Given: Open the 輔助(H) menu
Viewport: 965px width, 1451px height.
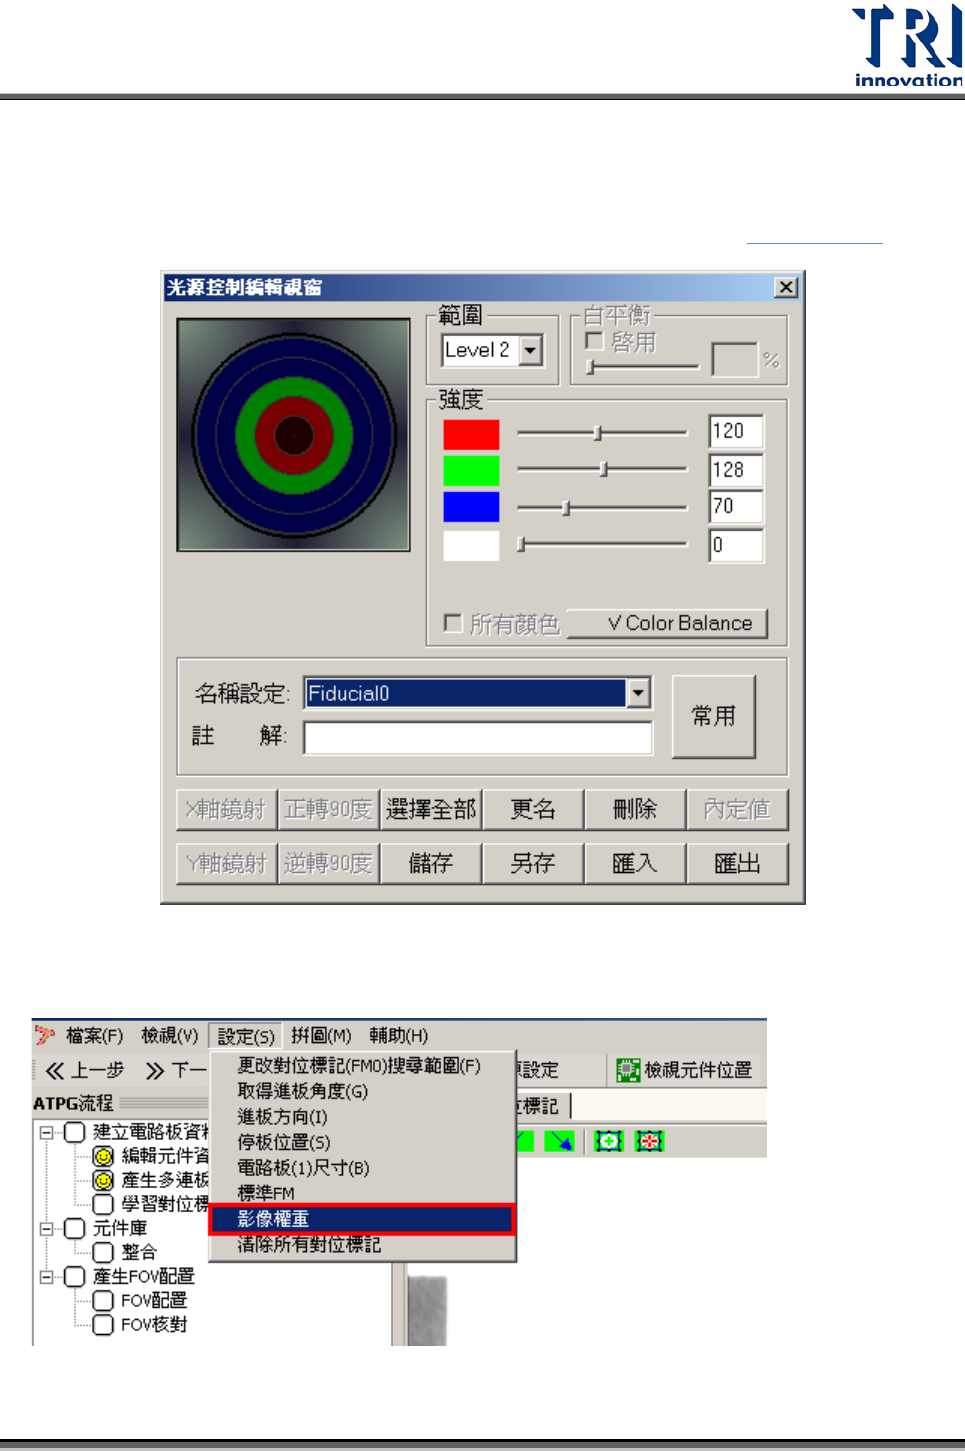Looking at the screenshot, I should [398, 1036].
